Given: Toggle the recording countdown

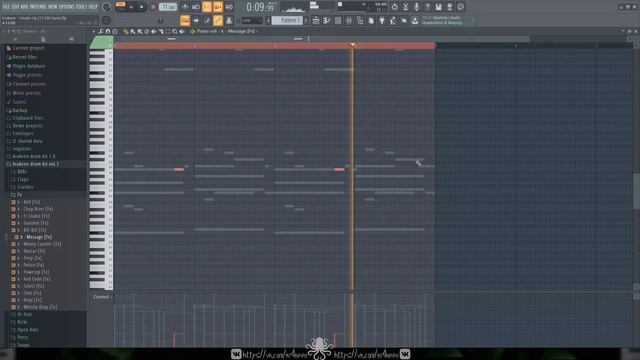Looking at the screenshot, I should [207, 7].
